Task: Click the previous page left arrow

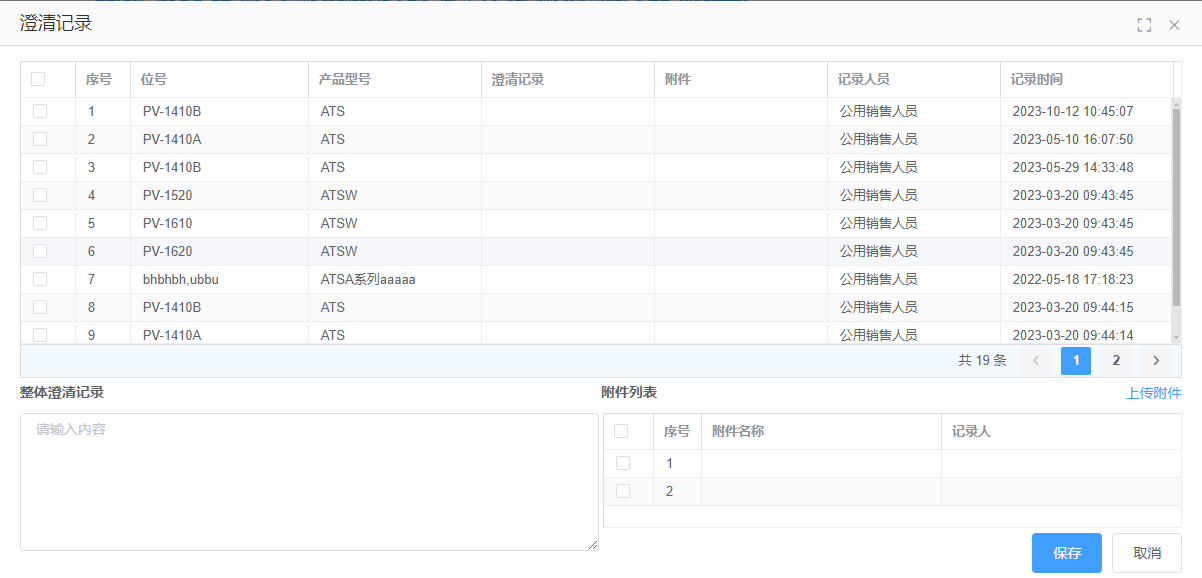Action: coord(1036,361)
